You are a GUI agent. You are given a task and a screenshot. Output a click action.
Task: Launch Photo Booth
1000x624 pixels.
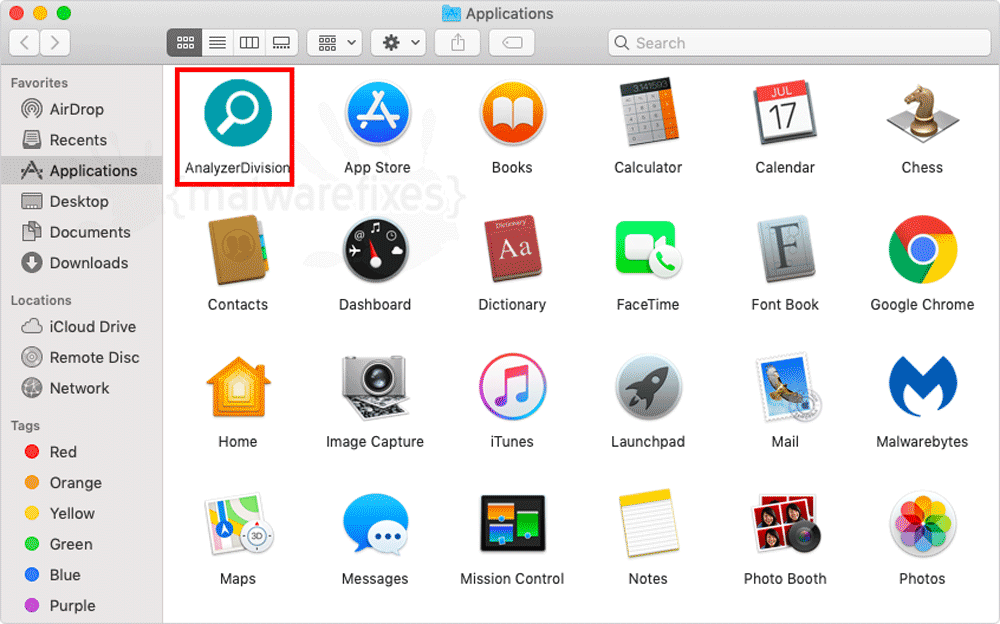pos(785,524)
